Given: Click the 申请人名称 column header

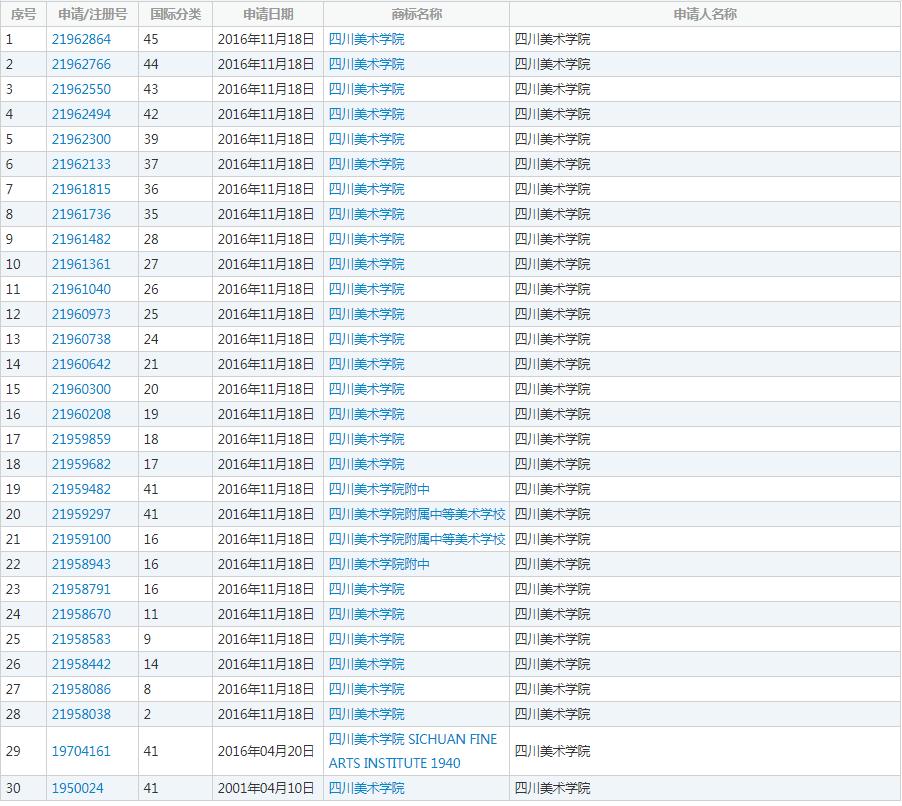Looking at the screenshot, I should click(x=705, y=14).
